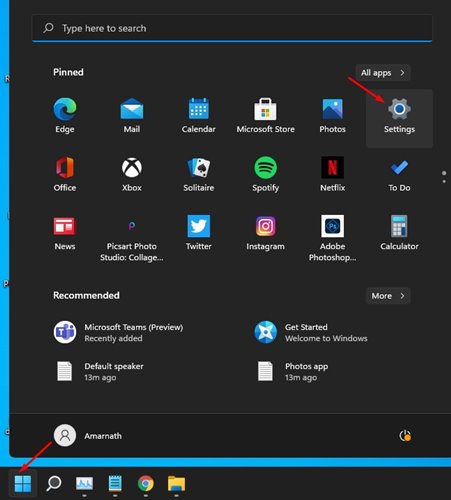Expand the All apps list
Viewport: 451px width, 500px height.
point(383,73)
